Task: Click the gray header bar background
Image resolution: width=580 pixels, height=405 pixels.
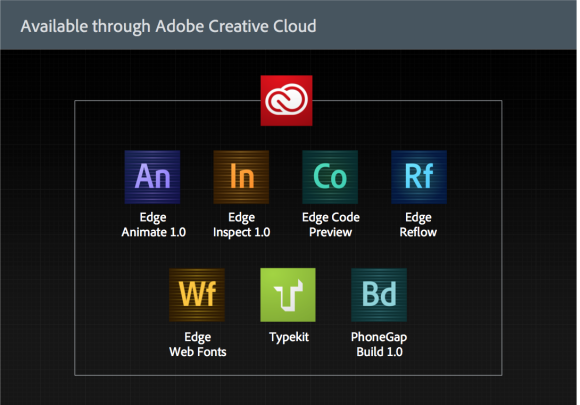Action: coord(444,25)
